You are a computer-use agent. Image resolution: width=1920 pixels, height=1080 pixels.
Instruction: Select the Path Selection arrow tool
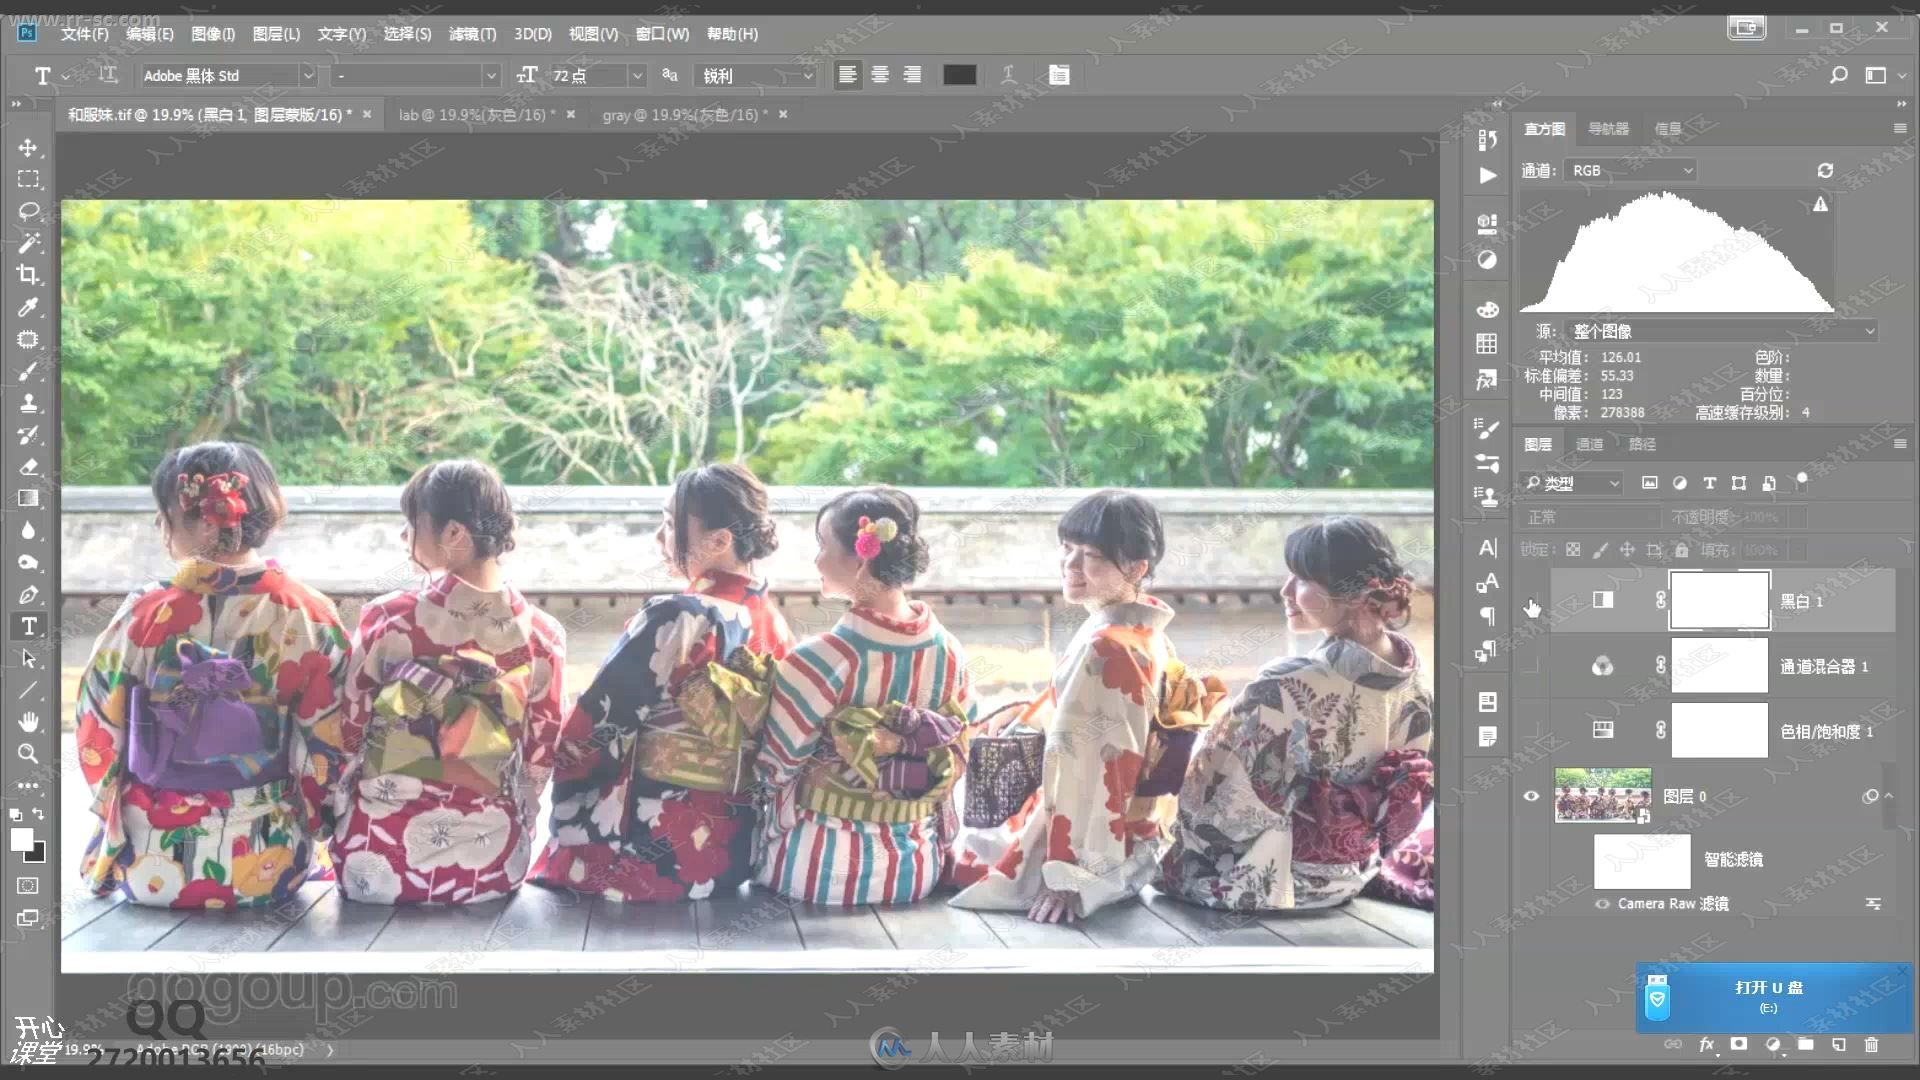pos(28,659)
